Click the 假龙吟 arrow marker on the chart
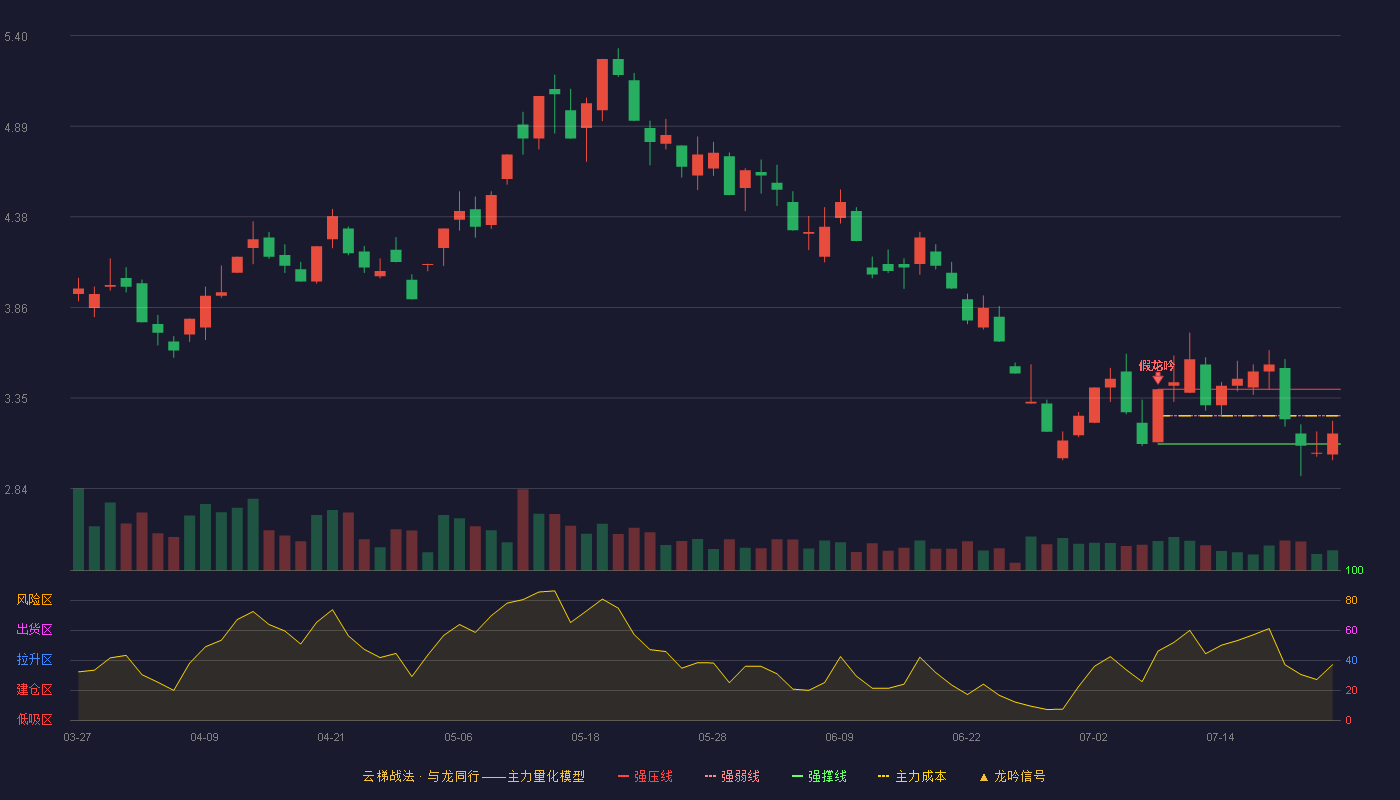Screen dimensions: 1400x800 1157,378
